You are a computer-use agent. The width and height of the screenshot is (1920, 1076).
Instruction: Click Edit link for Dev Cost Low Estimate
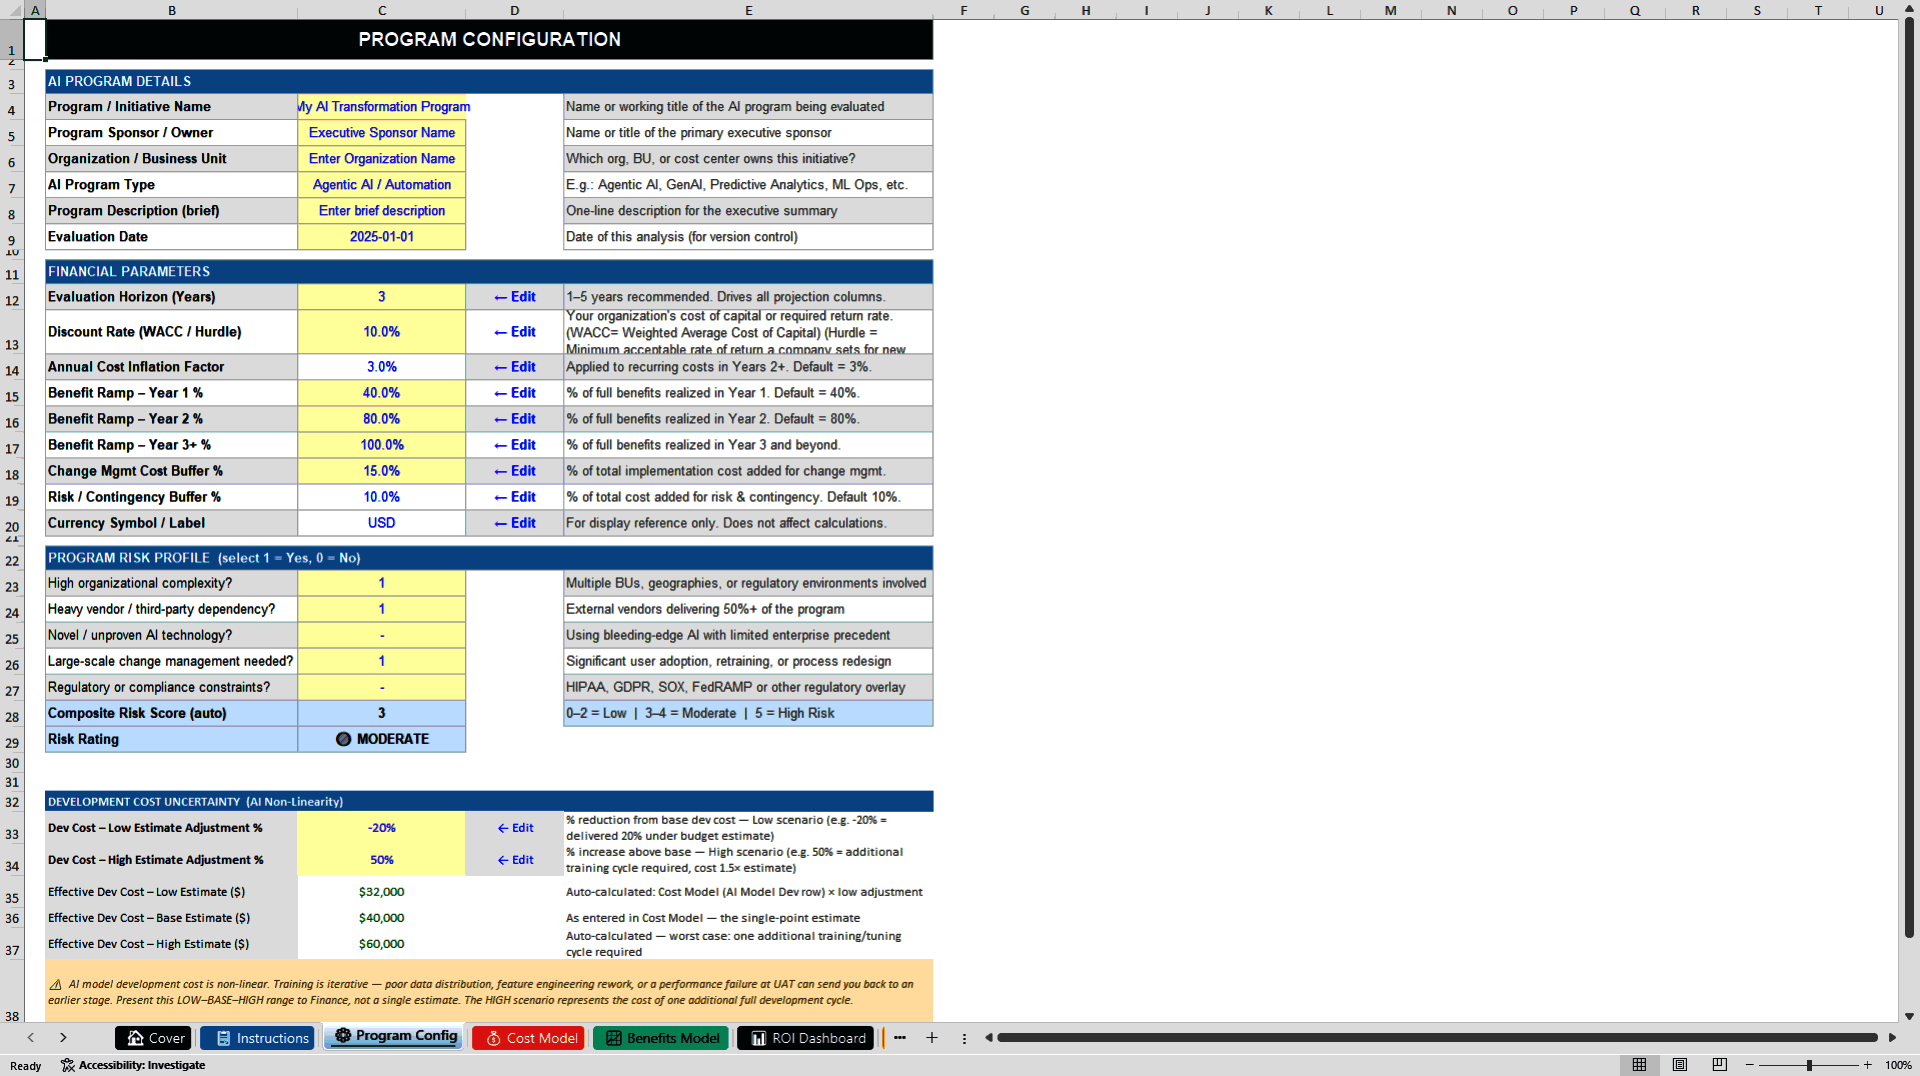tap(515, 828)
